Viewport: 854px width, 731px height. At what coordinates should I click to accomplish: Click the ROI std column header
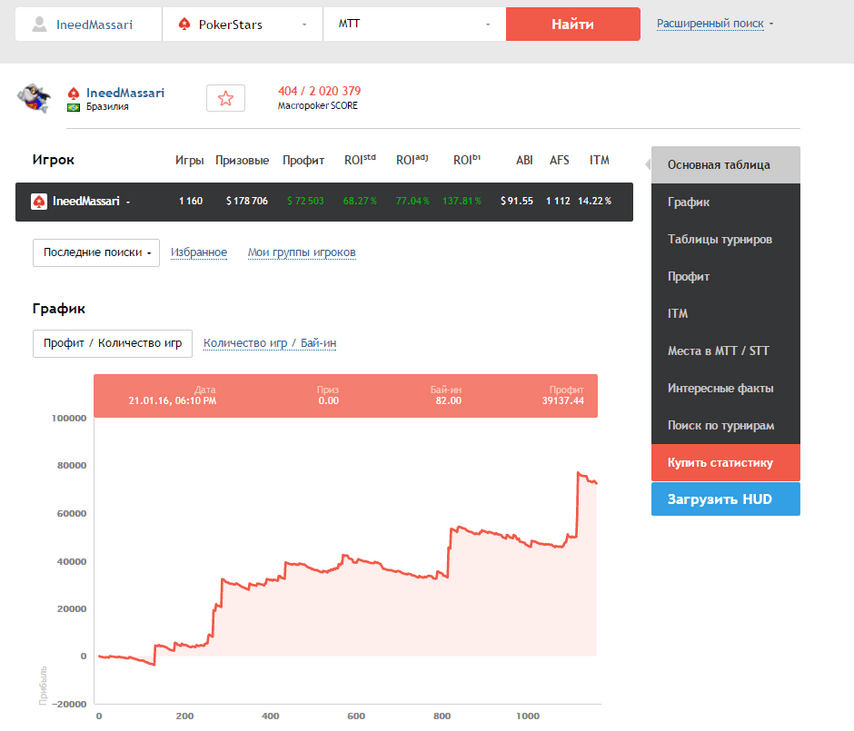click(x=360, y=160)
